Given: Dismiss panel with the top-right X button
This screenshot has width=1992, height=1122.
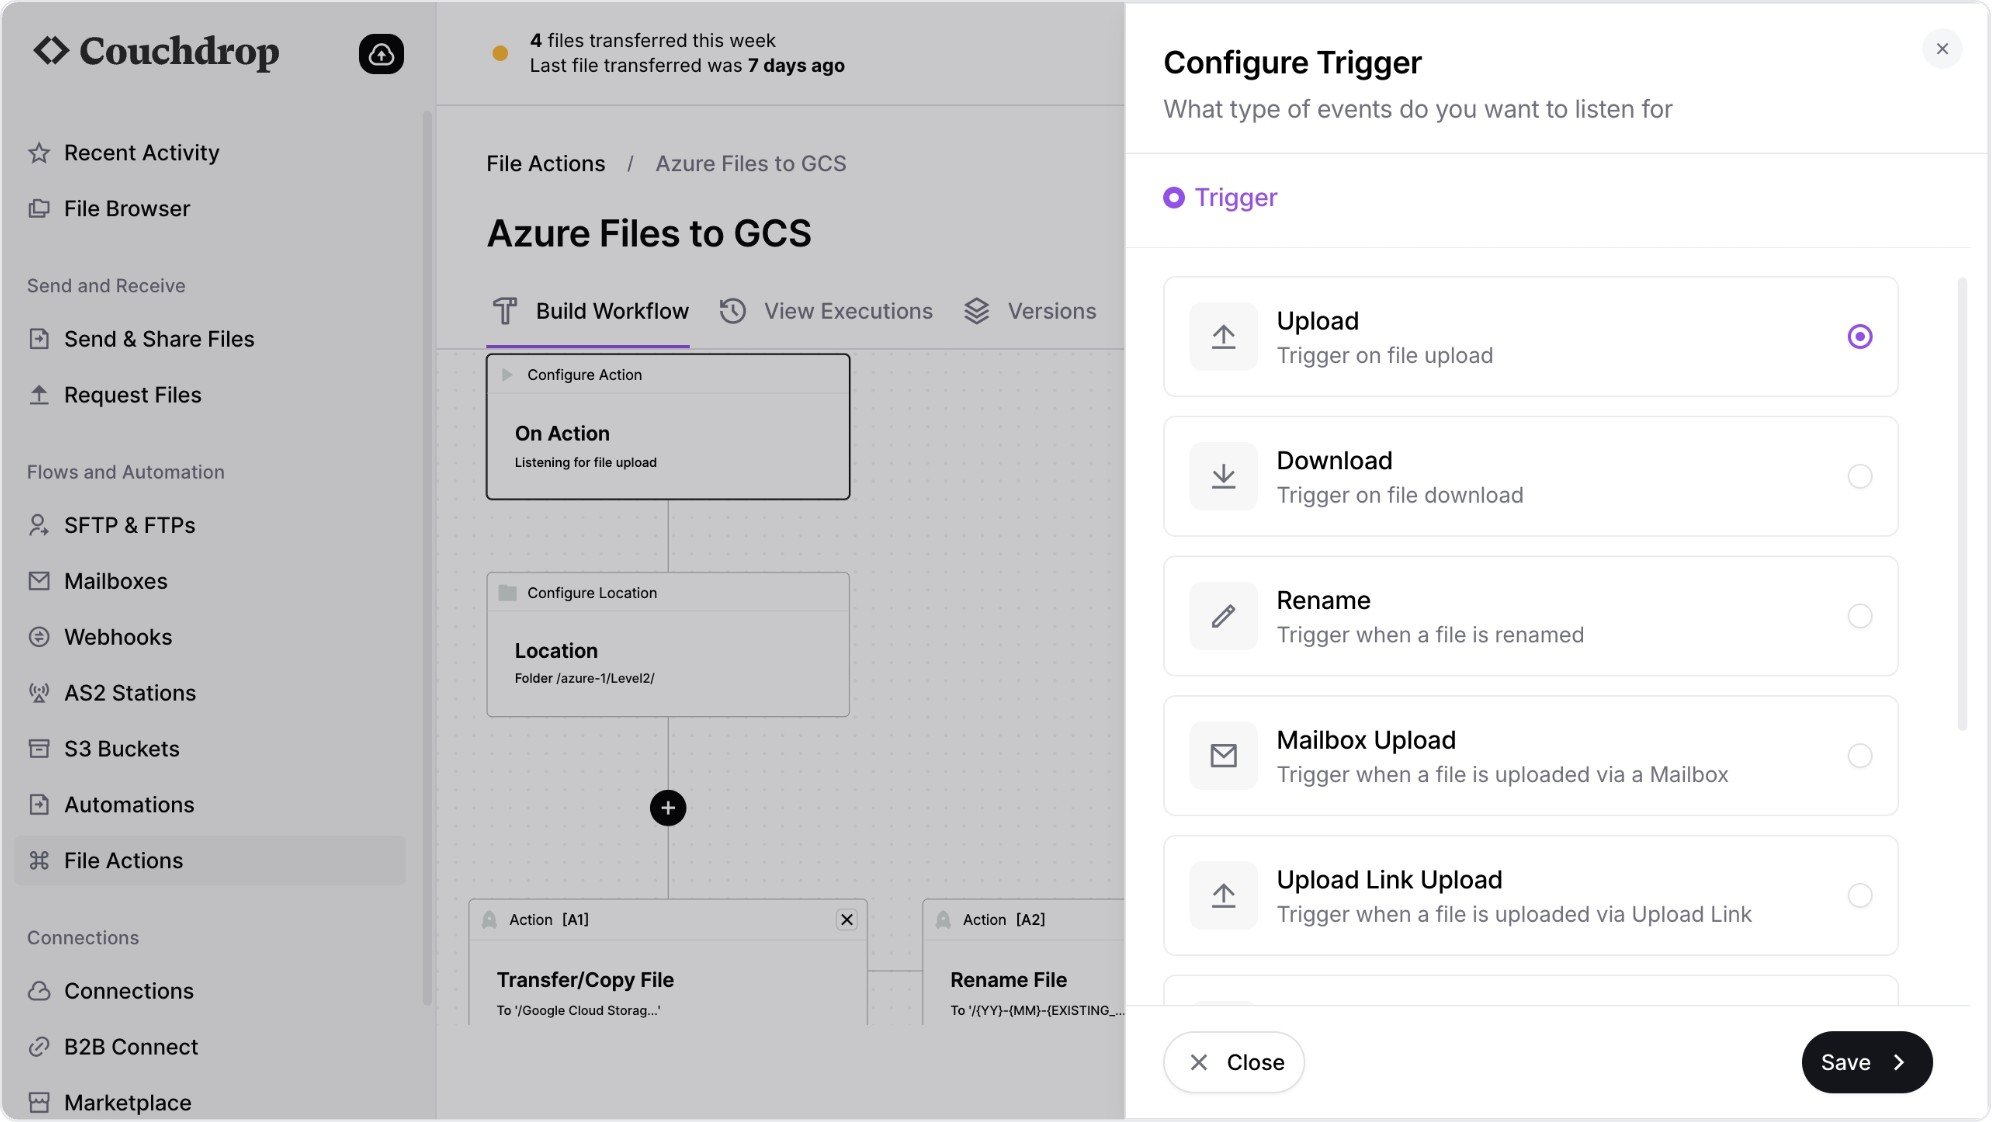Looking at the screenshot, I should 1941,49.
